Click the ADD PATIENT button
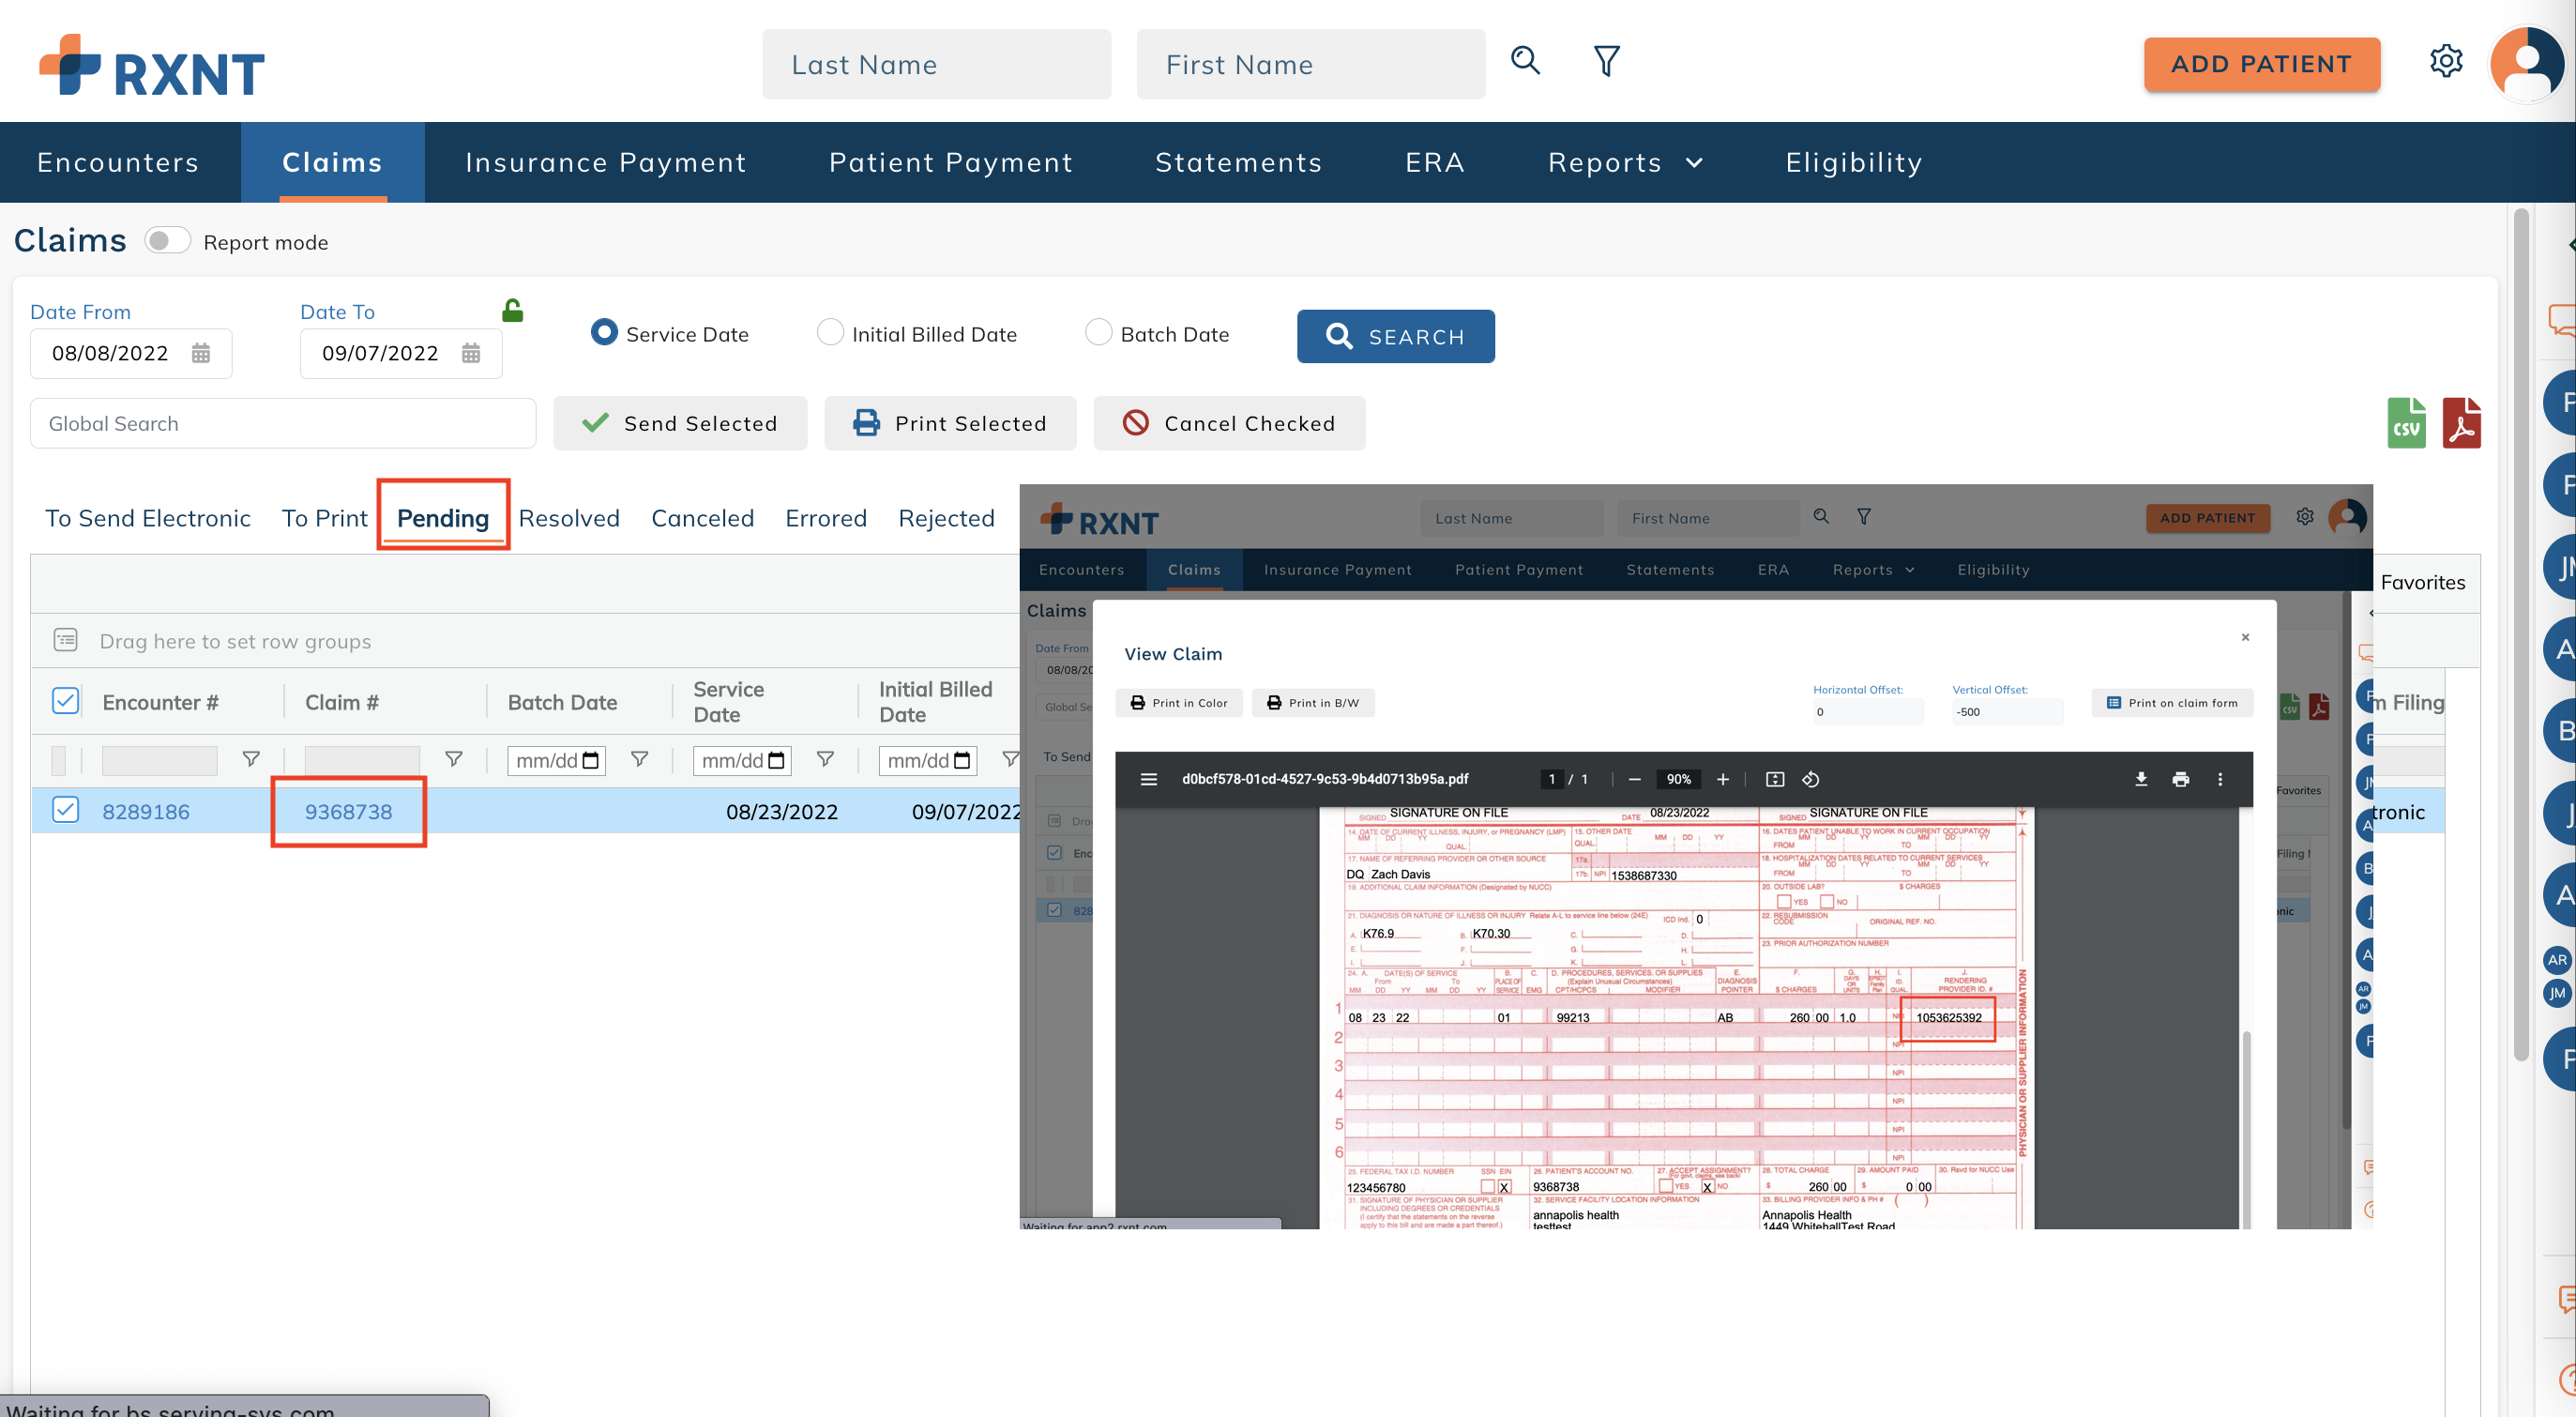This screenshot has height=1417, width=2576. click(x=2261, y=64)
